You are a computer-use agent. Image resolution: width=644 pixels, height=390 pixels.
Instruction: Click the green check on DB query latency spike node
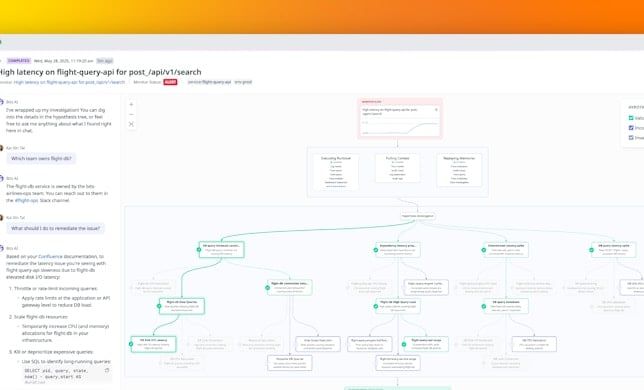pyautogui.click(x=591, y=250)
